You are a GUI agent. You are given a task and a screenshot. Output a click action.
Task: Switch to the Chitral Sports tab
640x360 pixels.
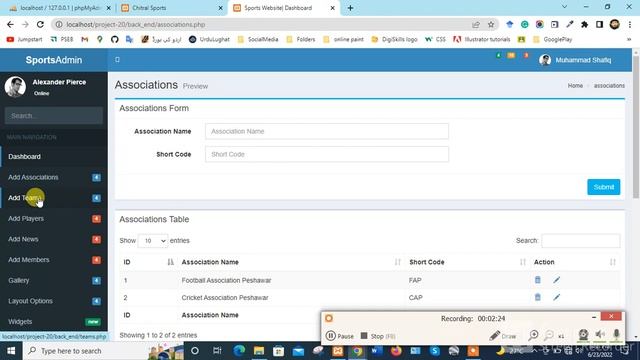[x=173, y=8]
